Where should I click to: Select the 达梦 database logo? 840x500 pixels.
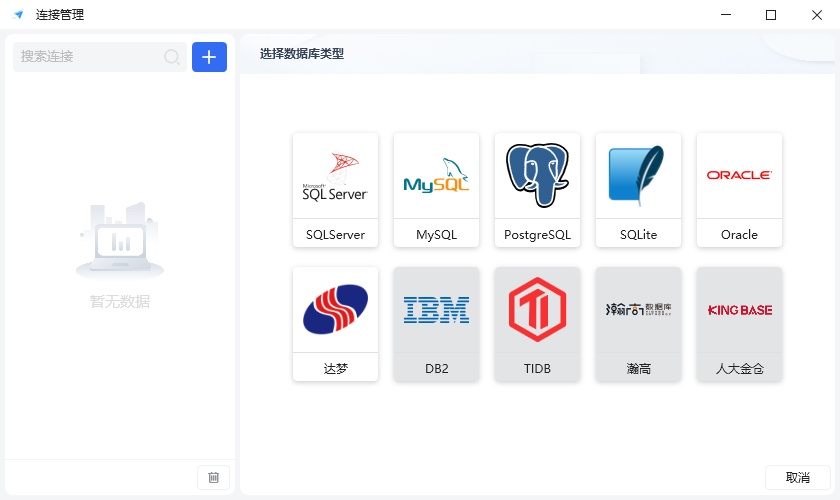335,309
